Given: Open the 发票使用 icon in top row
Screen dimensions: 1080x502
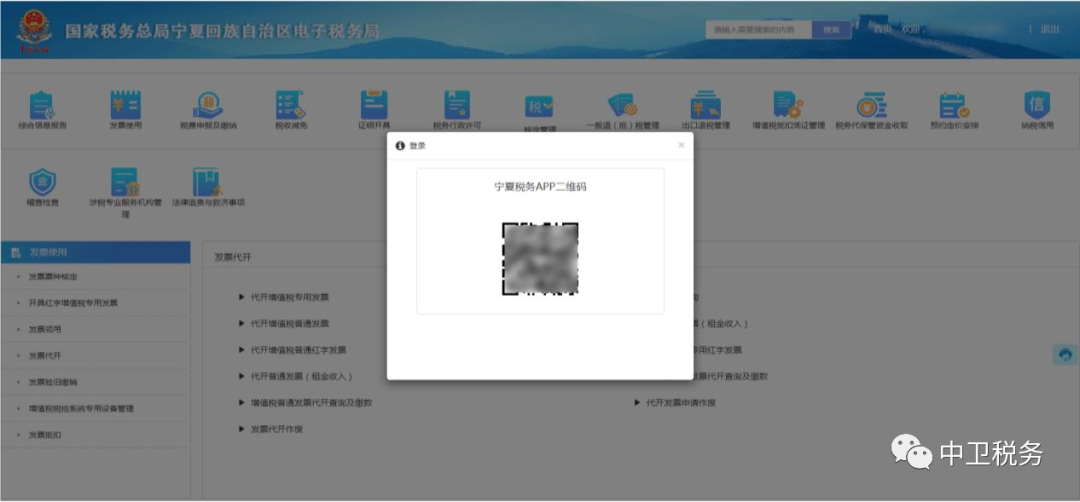Looking at the screenshot, I should pyautogui.click(x=125, y=105).
